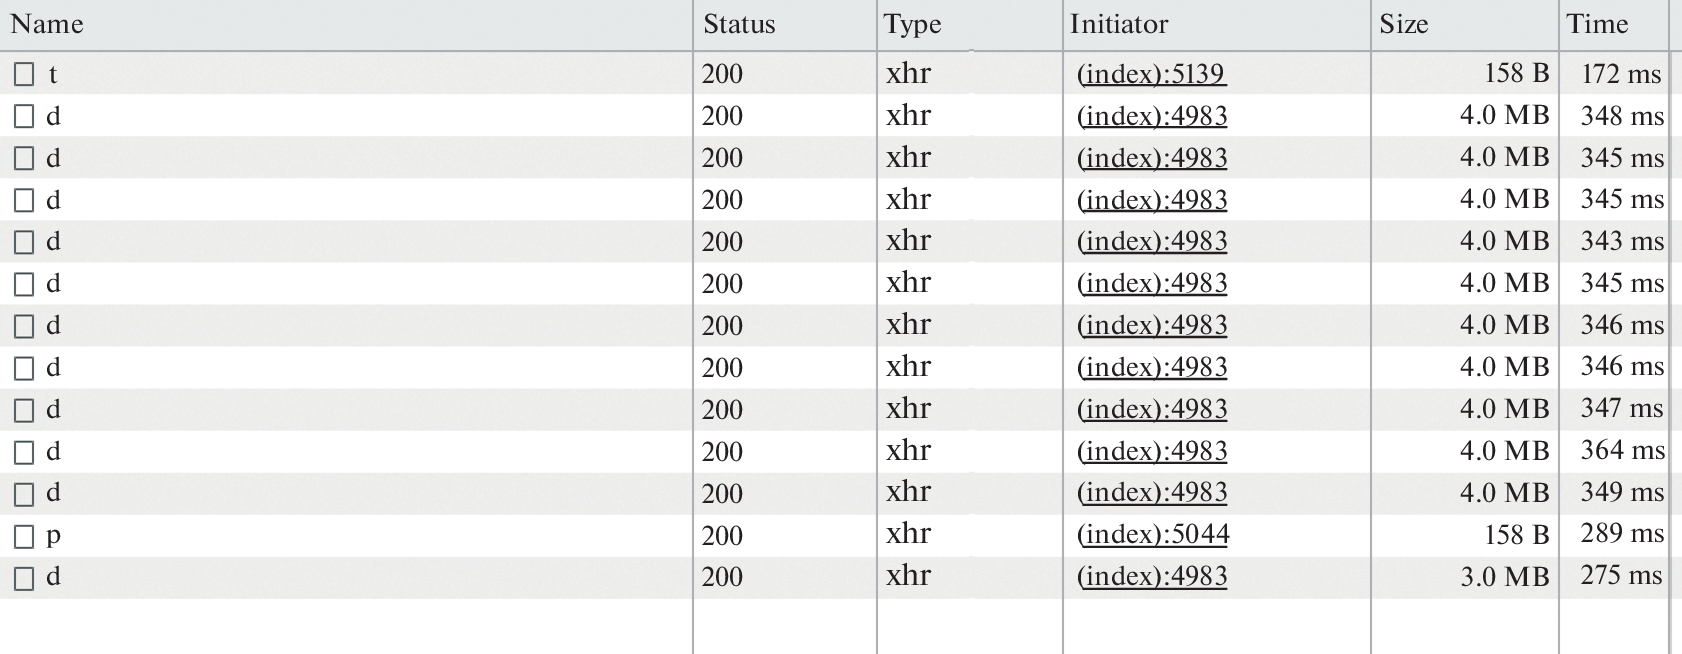Click the icon in the 364 ms request row

[24, 453]
